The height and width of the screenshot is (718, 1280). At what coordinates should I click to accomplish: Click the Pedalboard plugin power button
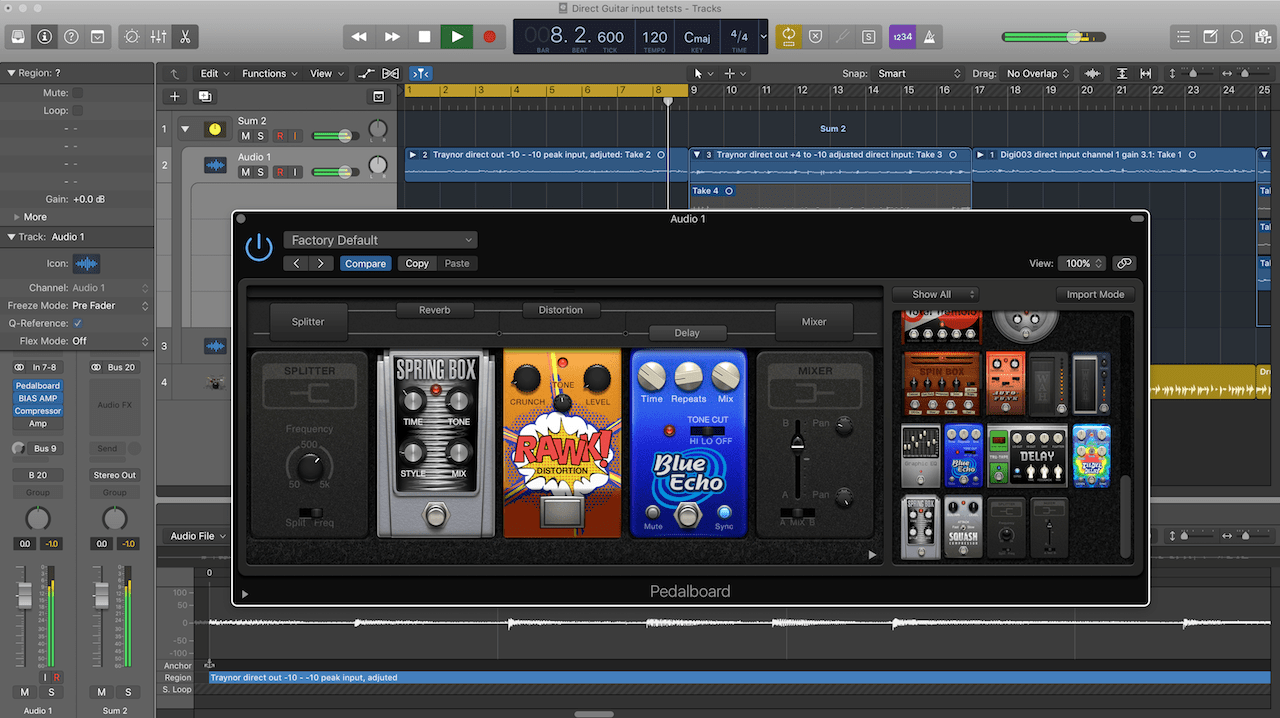[259, 247]
